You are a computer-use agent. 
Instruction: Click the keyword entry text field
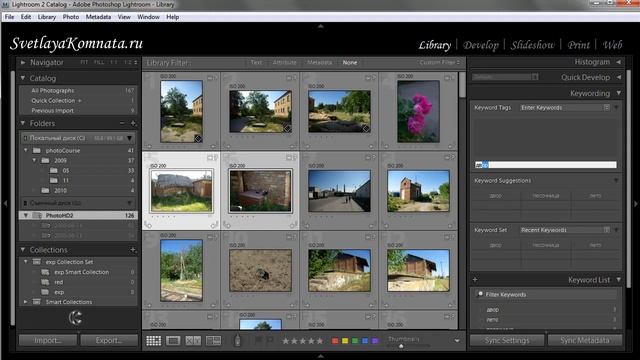pyautogui.click(x=546, y=165)
